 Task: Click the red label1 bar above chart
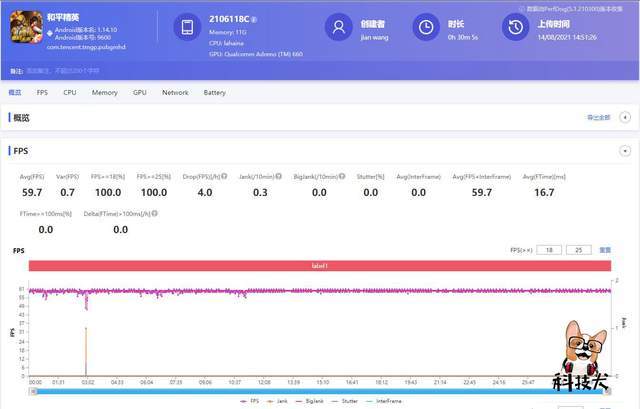click(319, 266)
